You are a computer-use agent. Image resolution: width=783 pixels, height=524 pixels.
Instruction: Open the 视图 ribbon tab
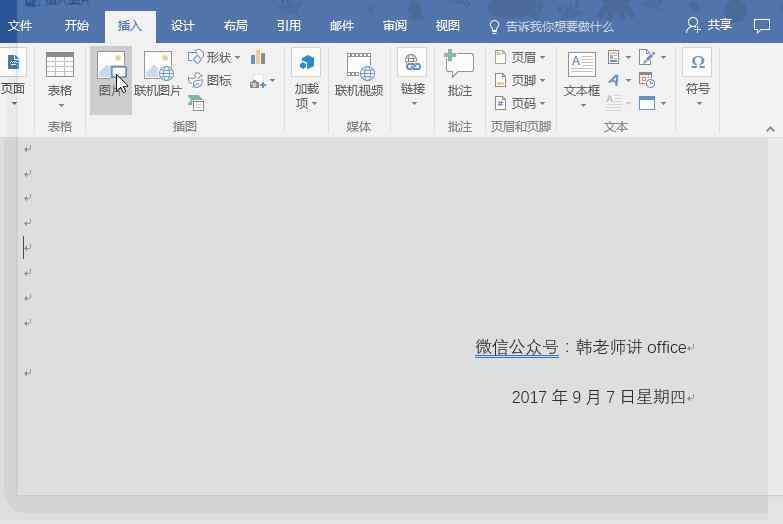pos(448,25)
